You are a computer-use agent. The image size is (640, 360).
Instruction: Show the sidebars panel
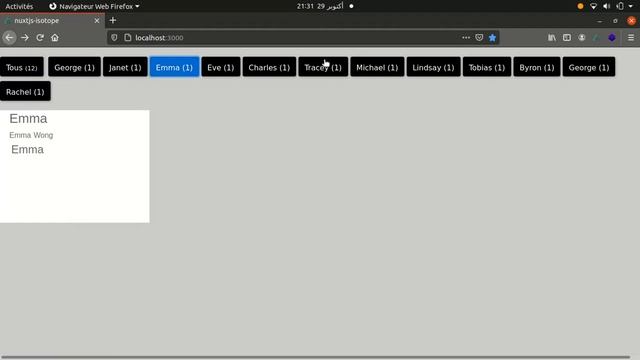click(x=567, y=38)
